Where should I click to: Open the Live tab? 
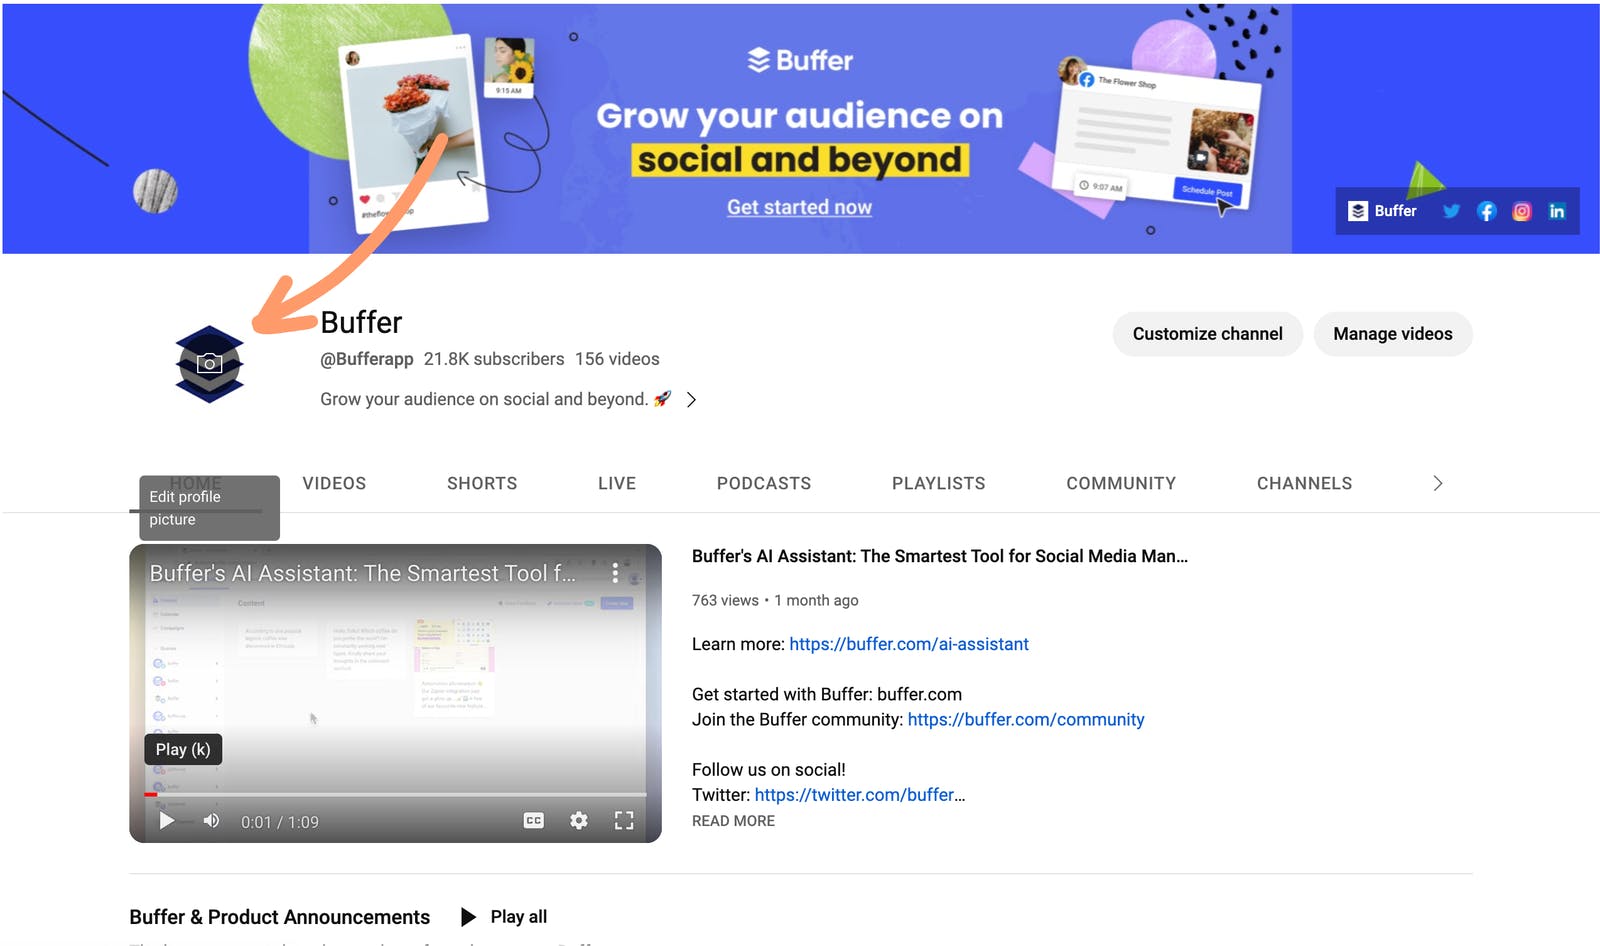617,483
